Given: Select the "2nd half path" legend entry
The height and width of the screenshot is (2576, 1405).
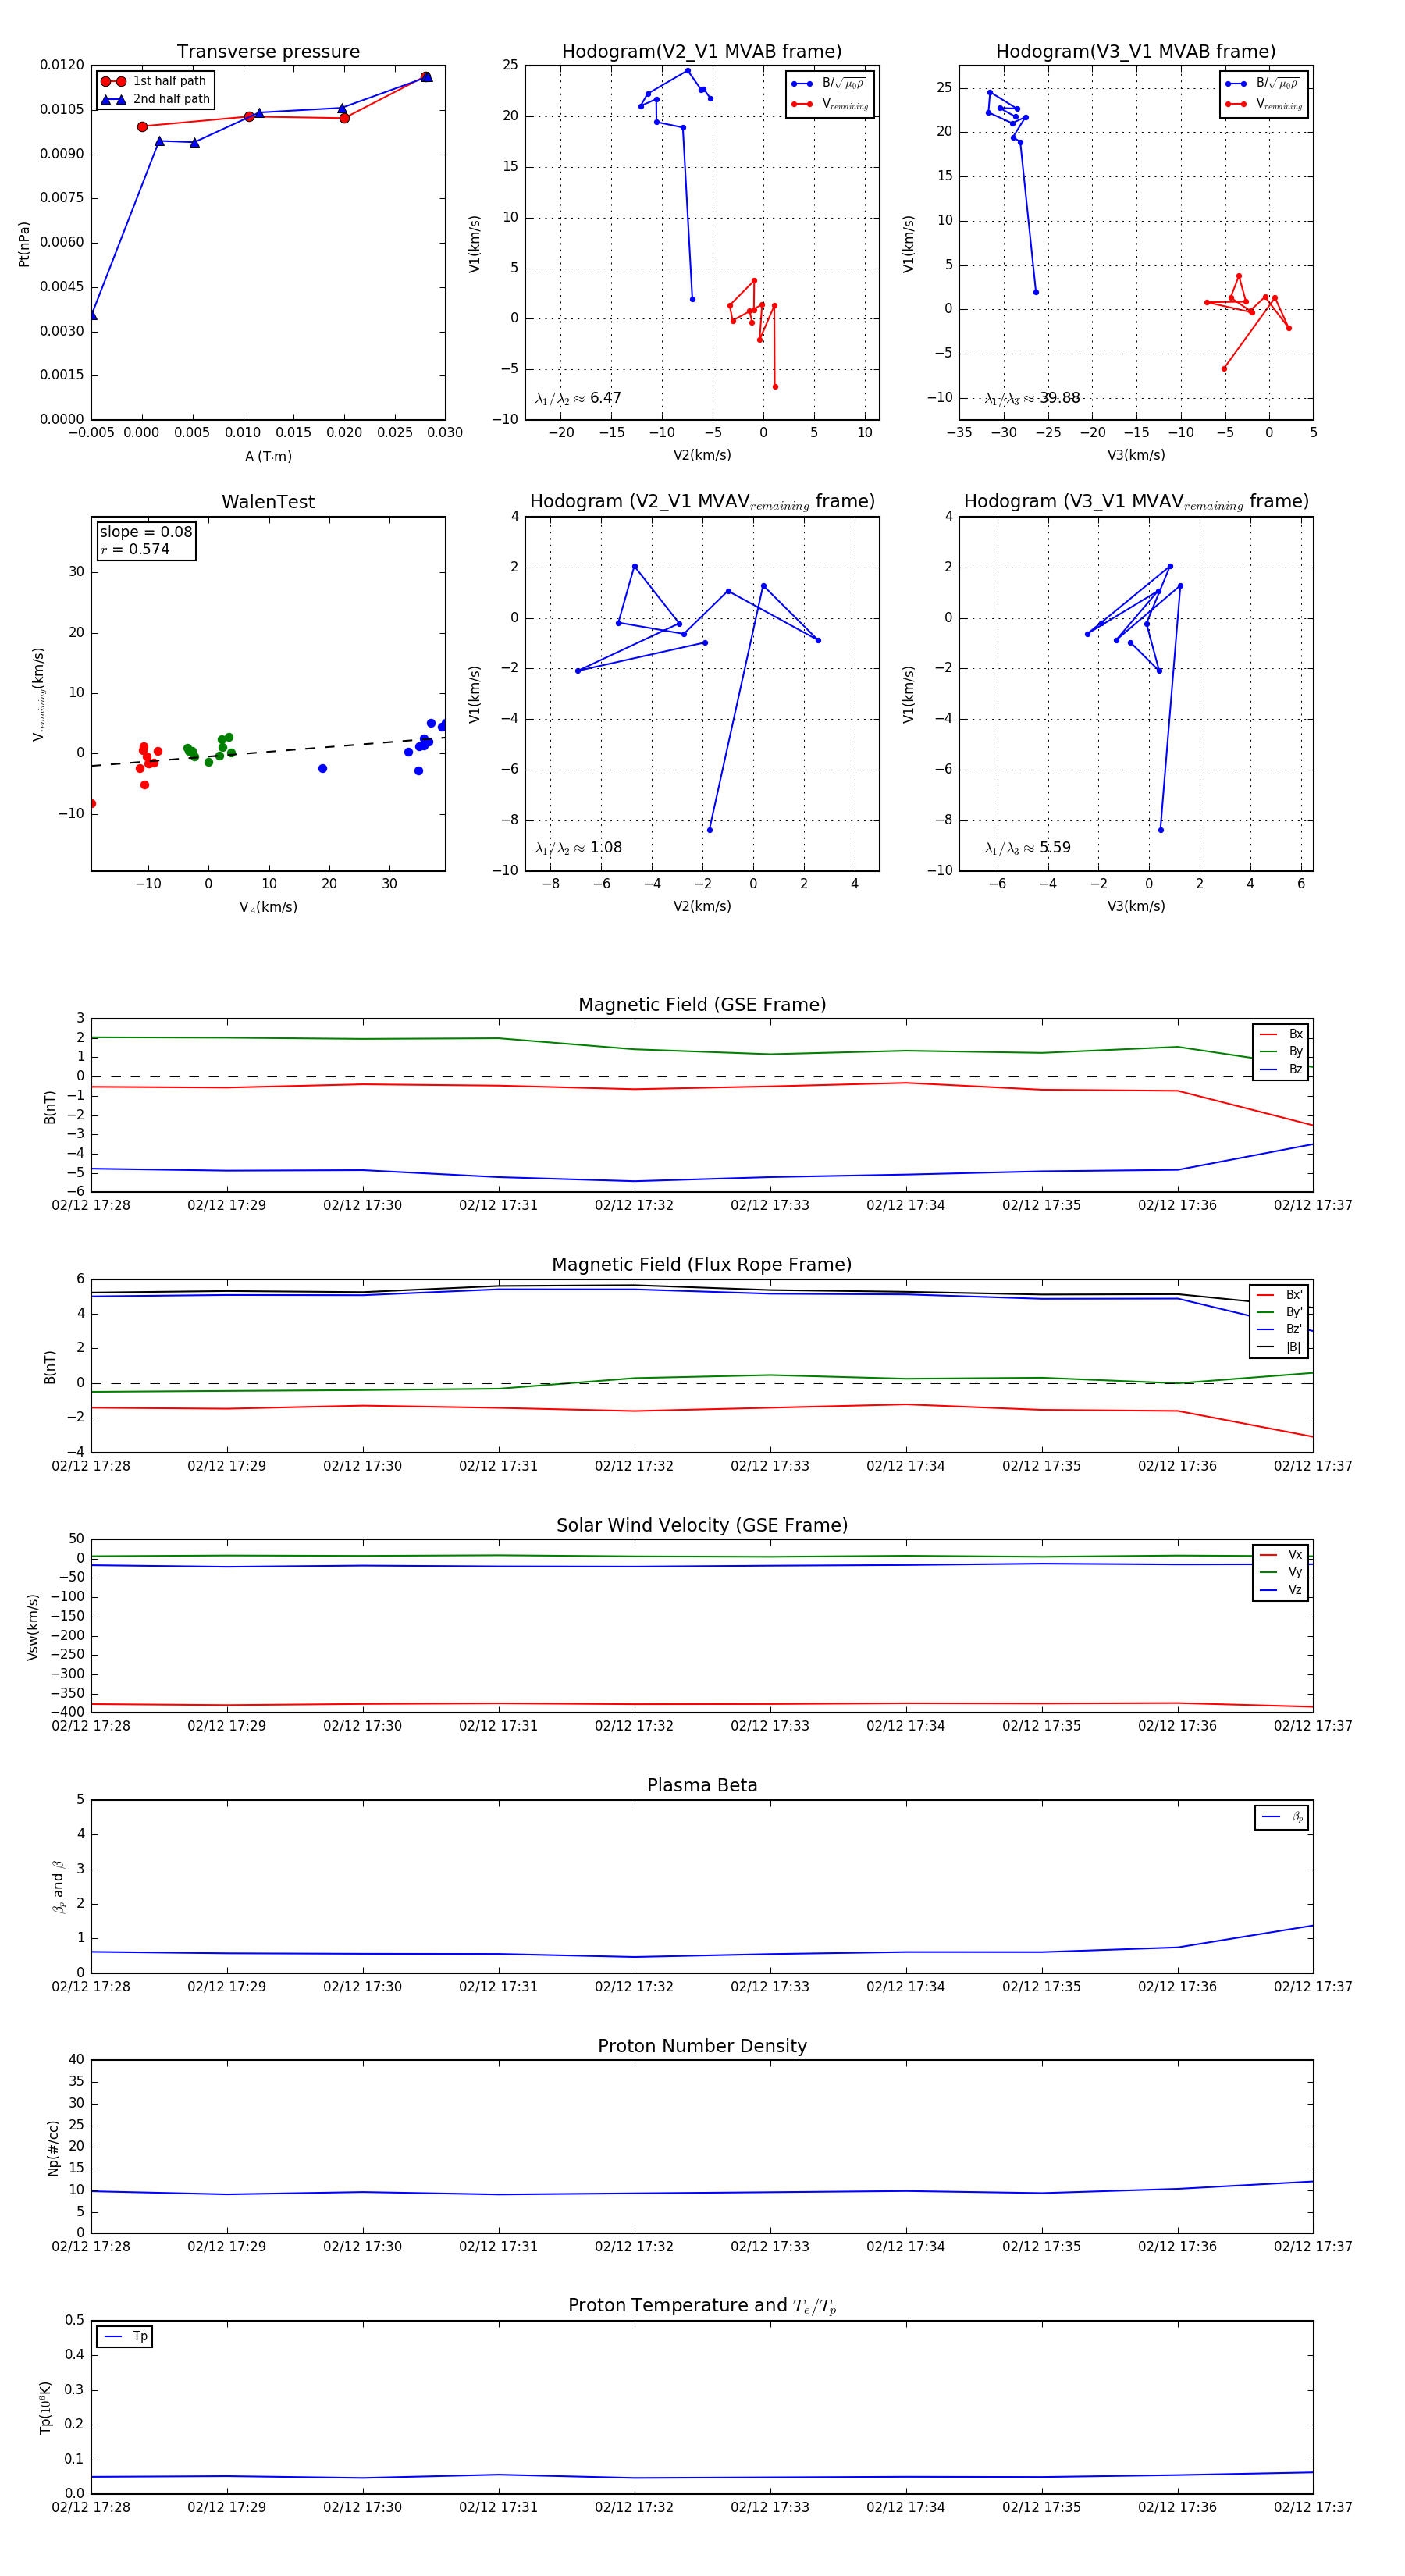Looking at the screenshot, I should (x=155, y=99).
